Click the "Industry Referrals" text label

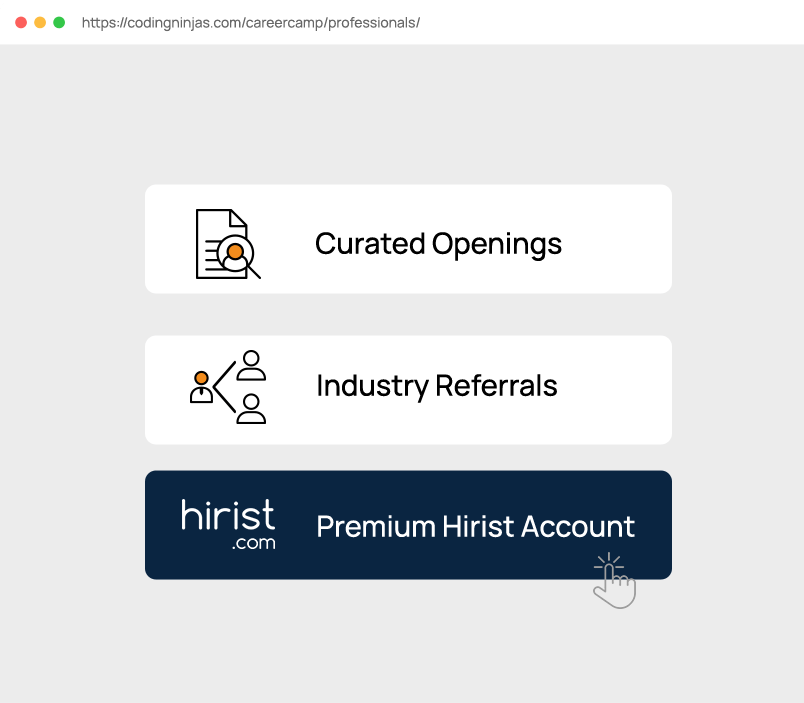tap(437, 386)
